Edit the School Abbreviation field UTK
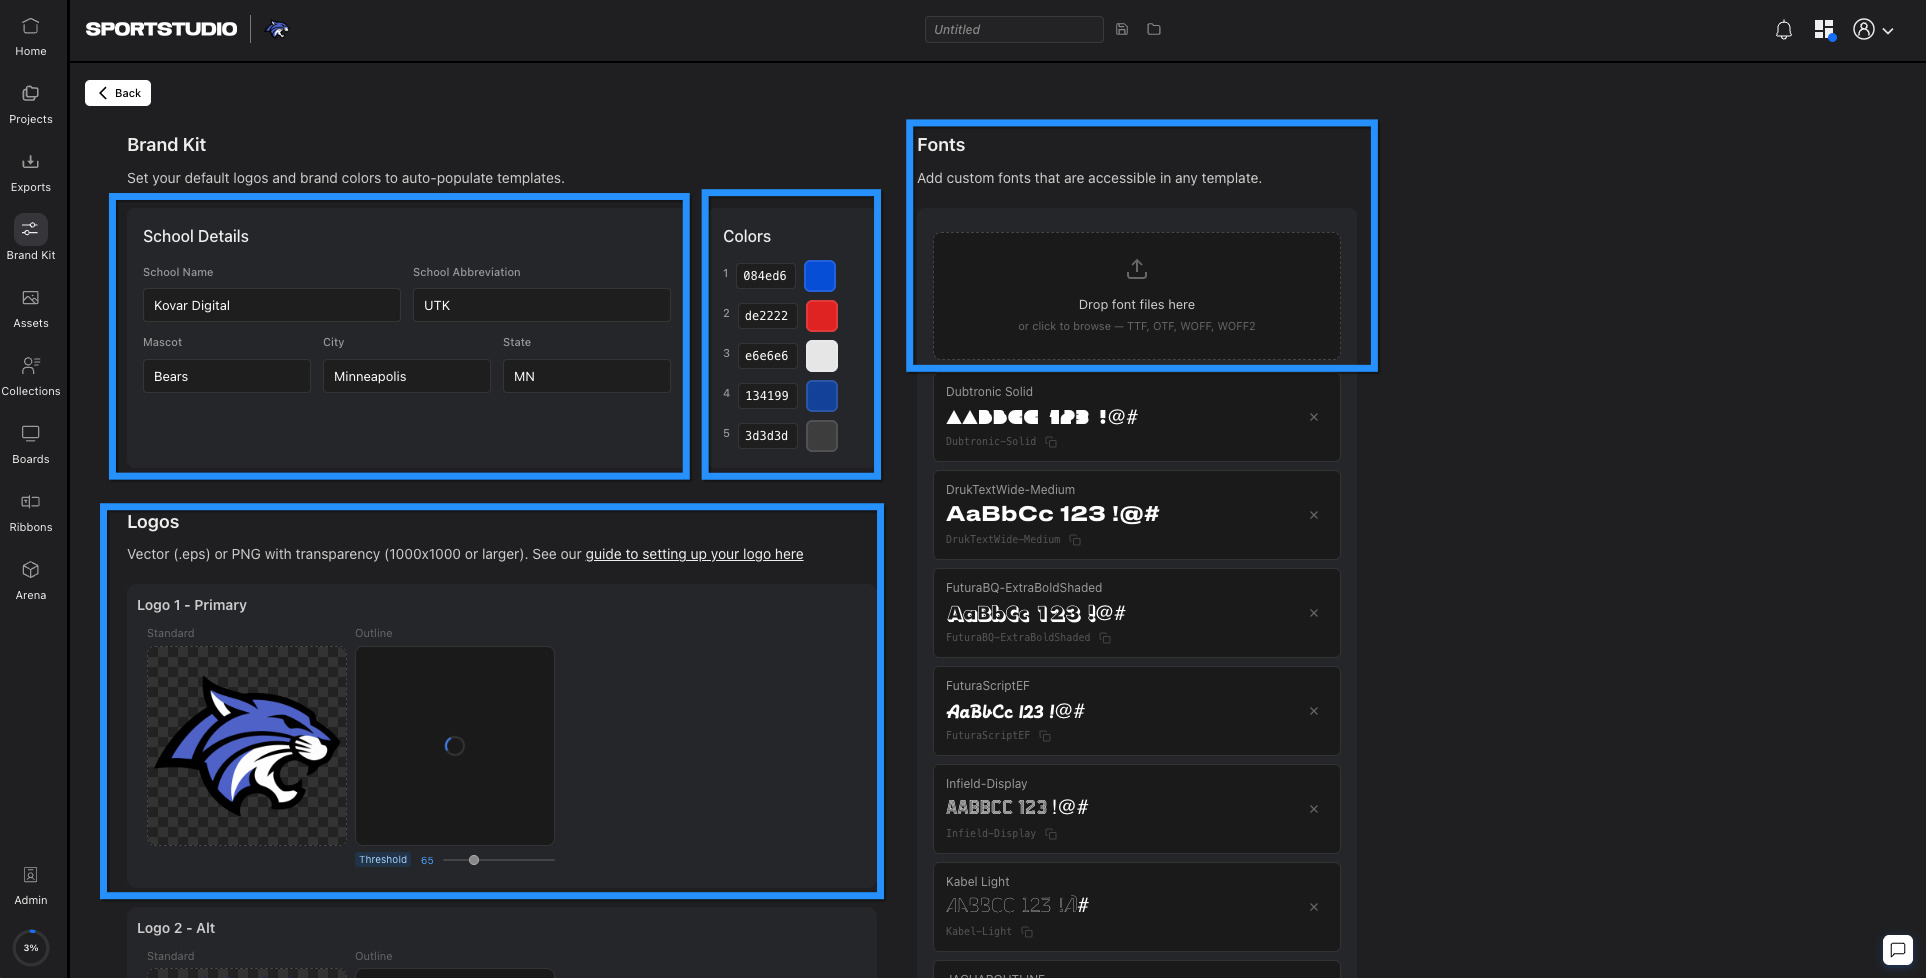 tap(541, 305)
